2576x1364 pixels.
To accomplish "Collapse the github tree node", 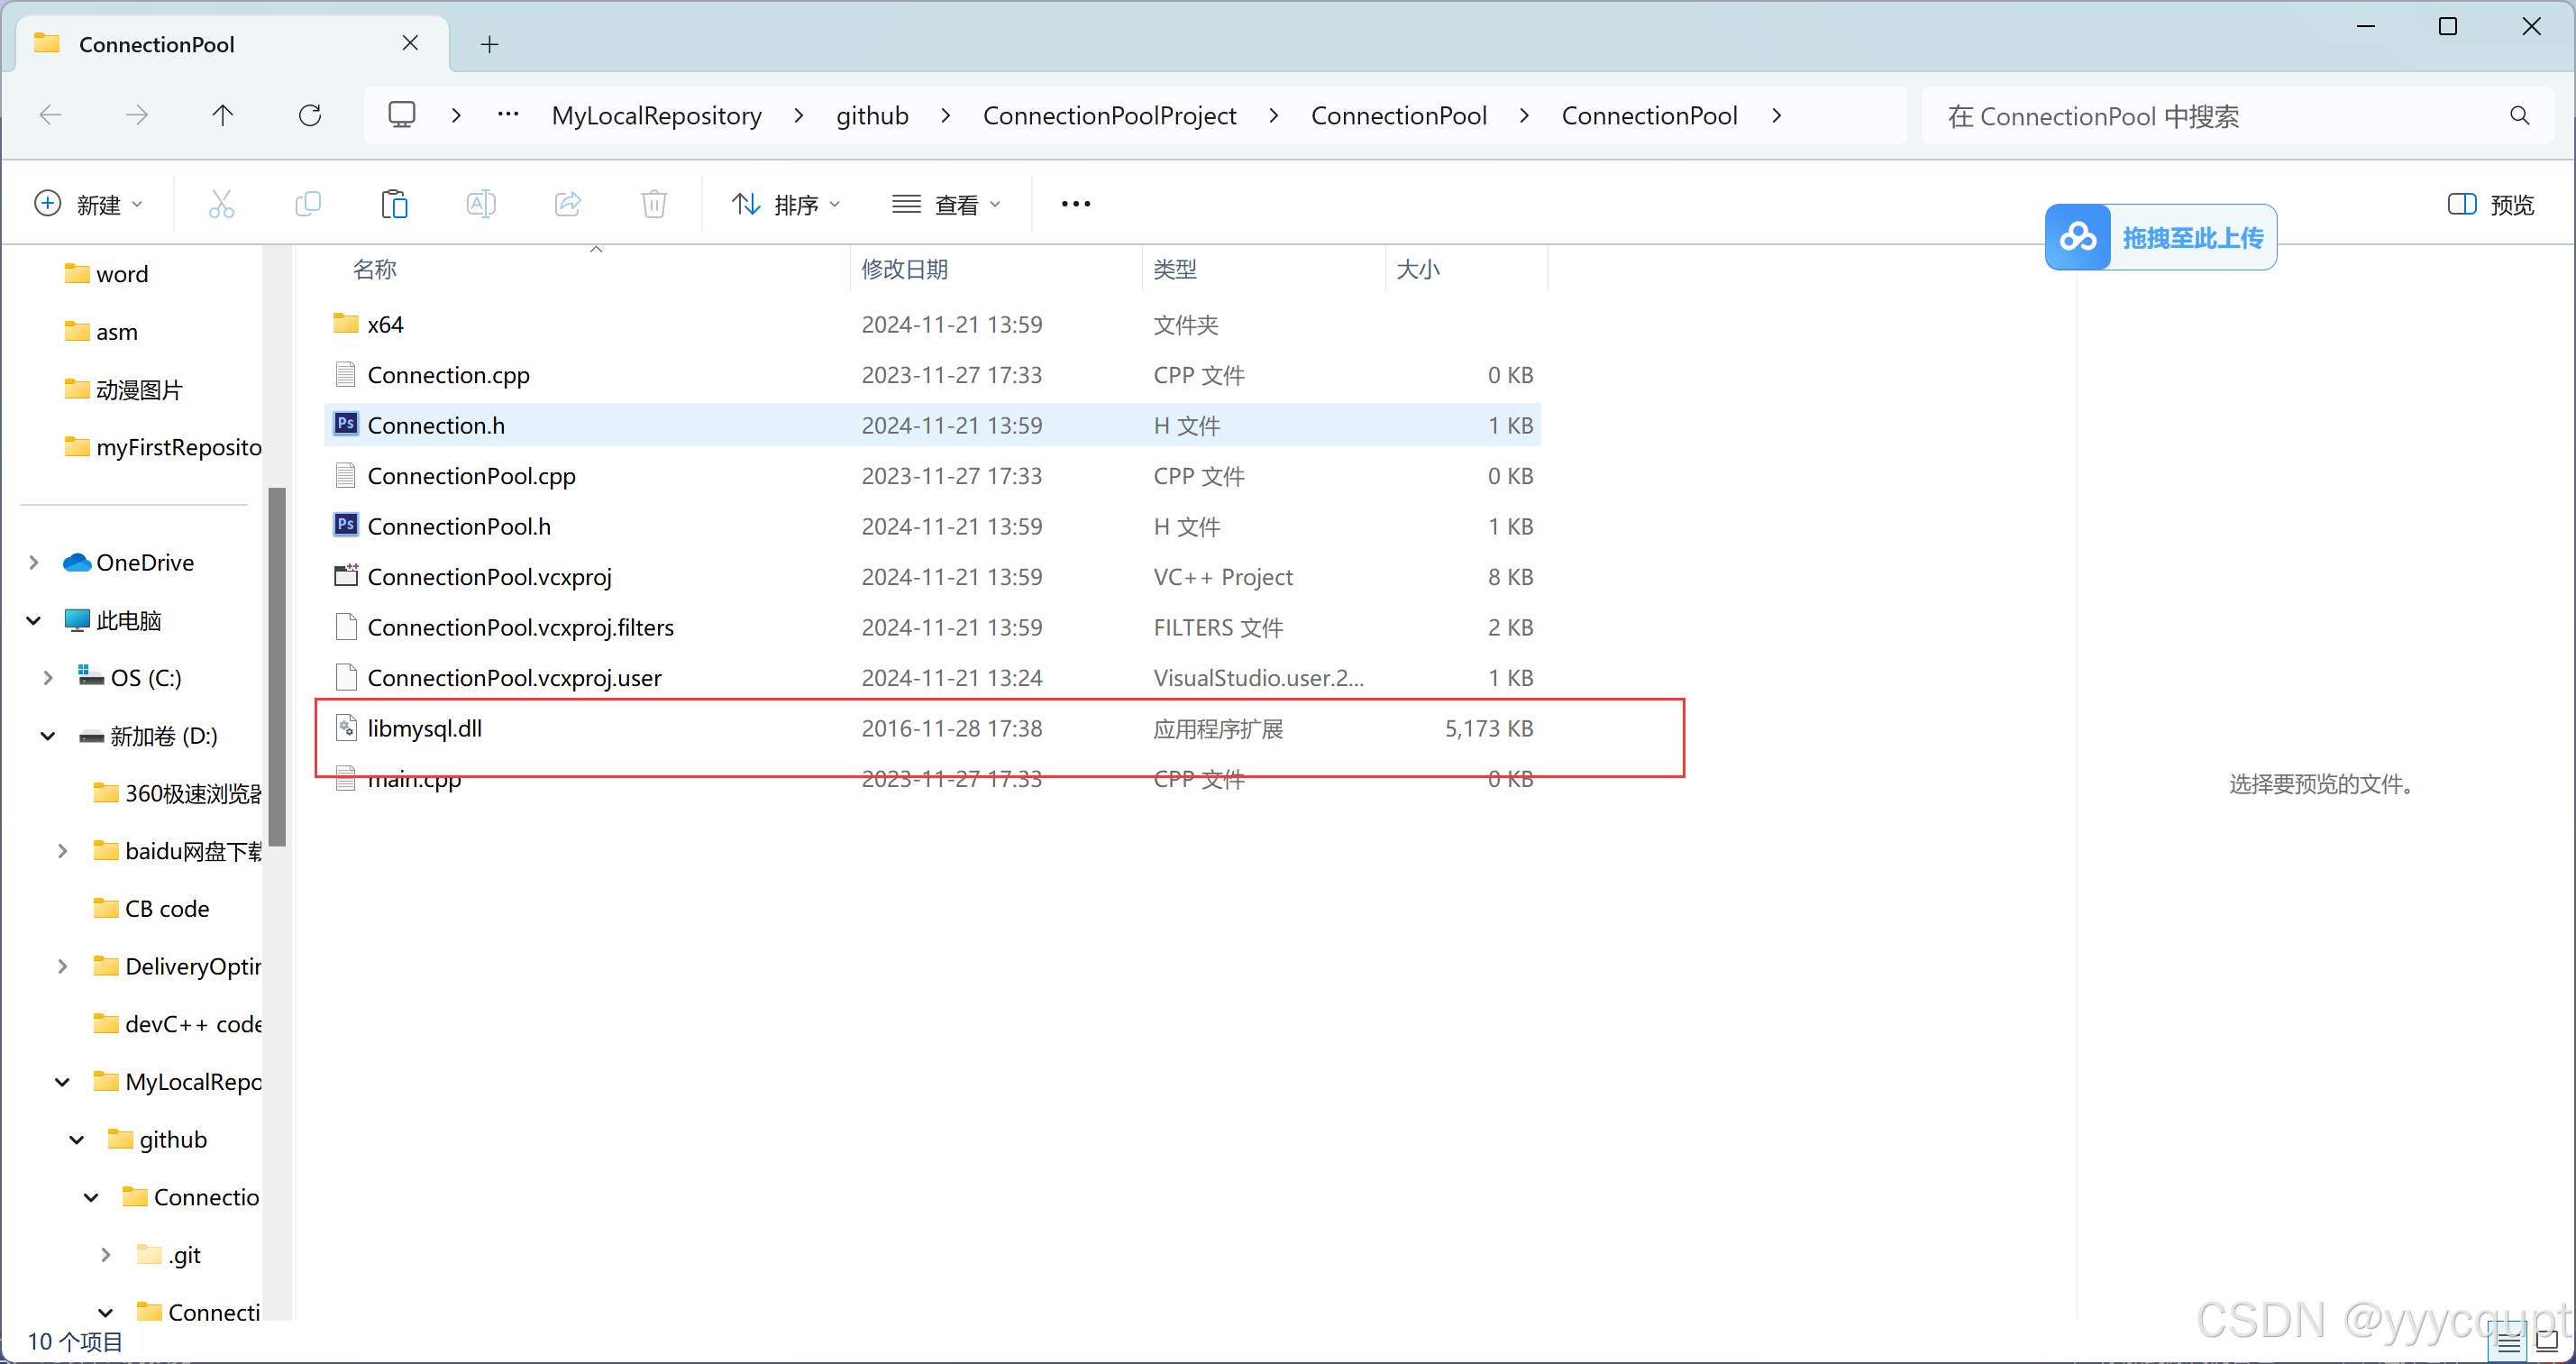I will [x=77, y=1140].
